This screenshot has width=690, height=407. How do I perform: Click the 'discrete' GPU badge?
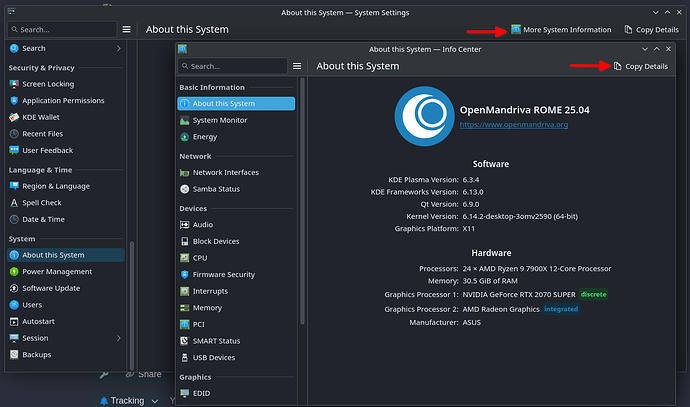pyautogui.click(x=593, y=294)
